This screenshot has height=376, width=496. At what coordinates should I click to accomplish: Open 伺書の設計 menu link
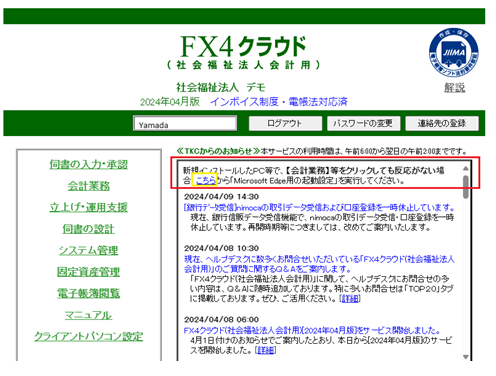[89, 229]
